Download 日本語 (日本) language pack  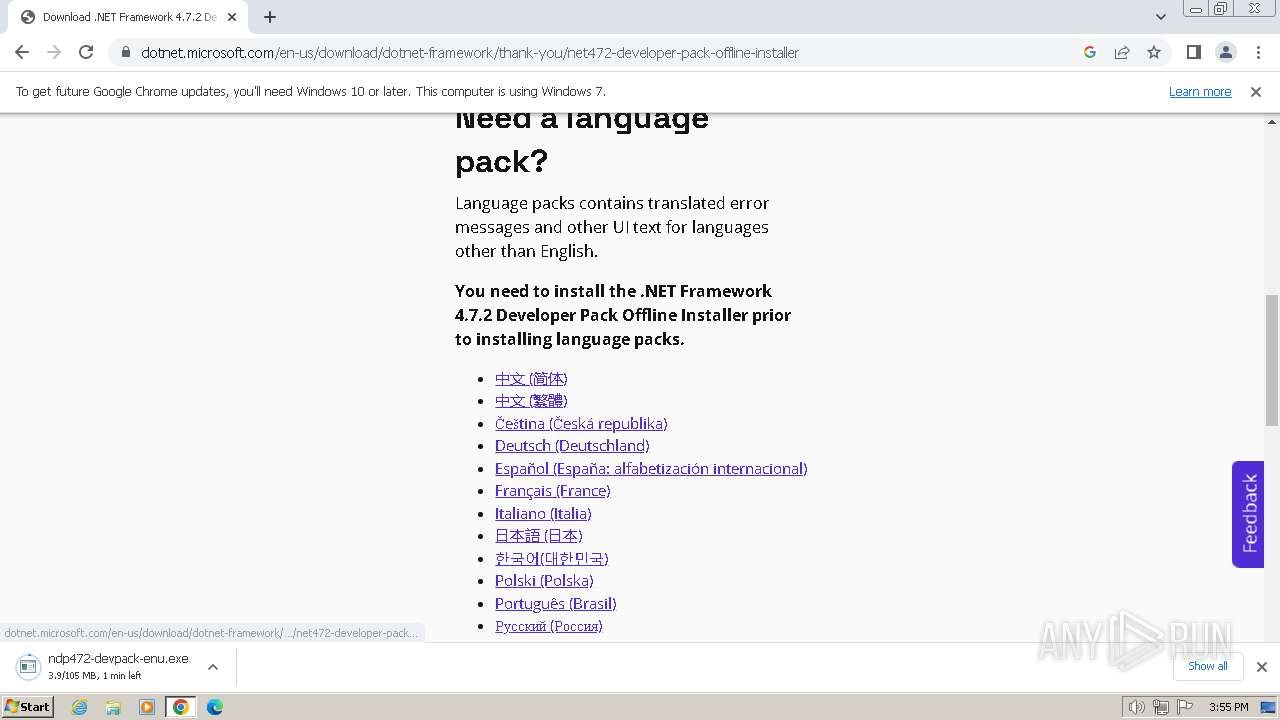click(538, 536)
